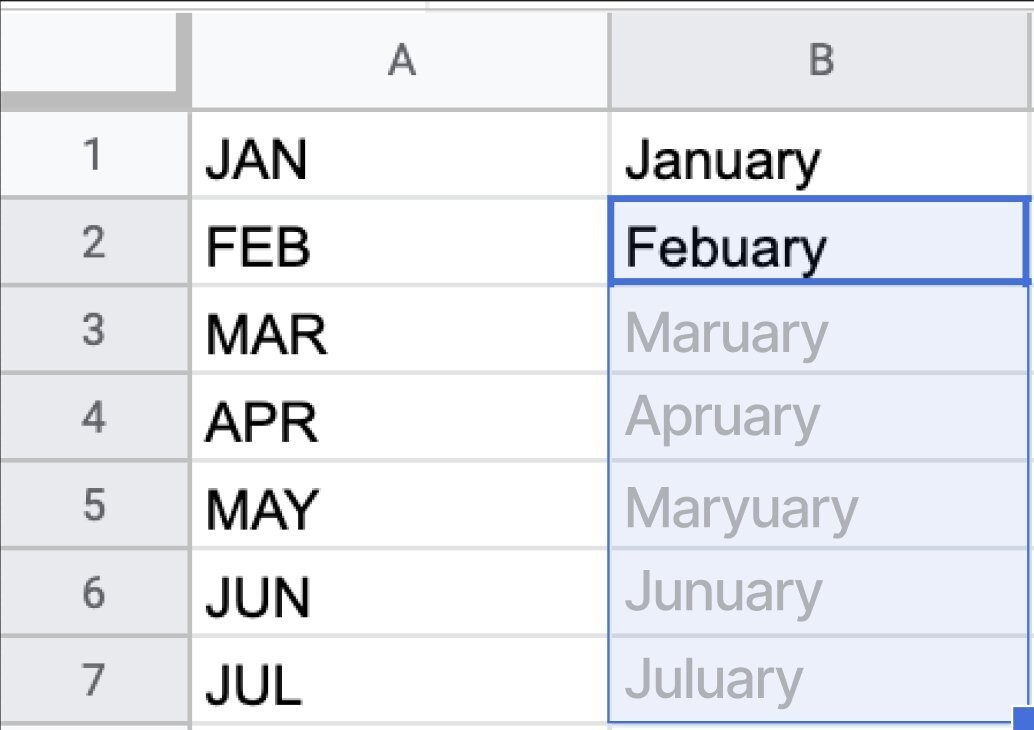Select row 3 header
This screenshot has width=1034, height=730.
point(94,329)
